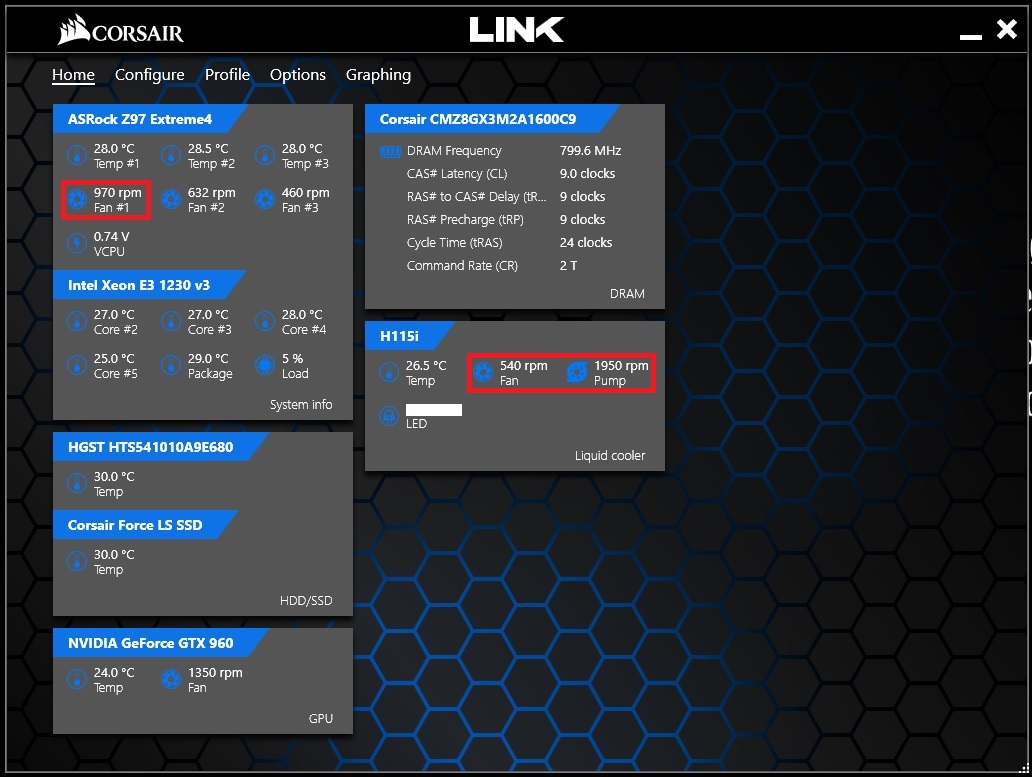Switch to the Configure tab
The width and height of the screenshot is (1032, 777).
[149, 75]
